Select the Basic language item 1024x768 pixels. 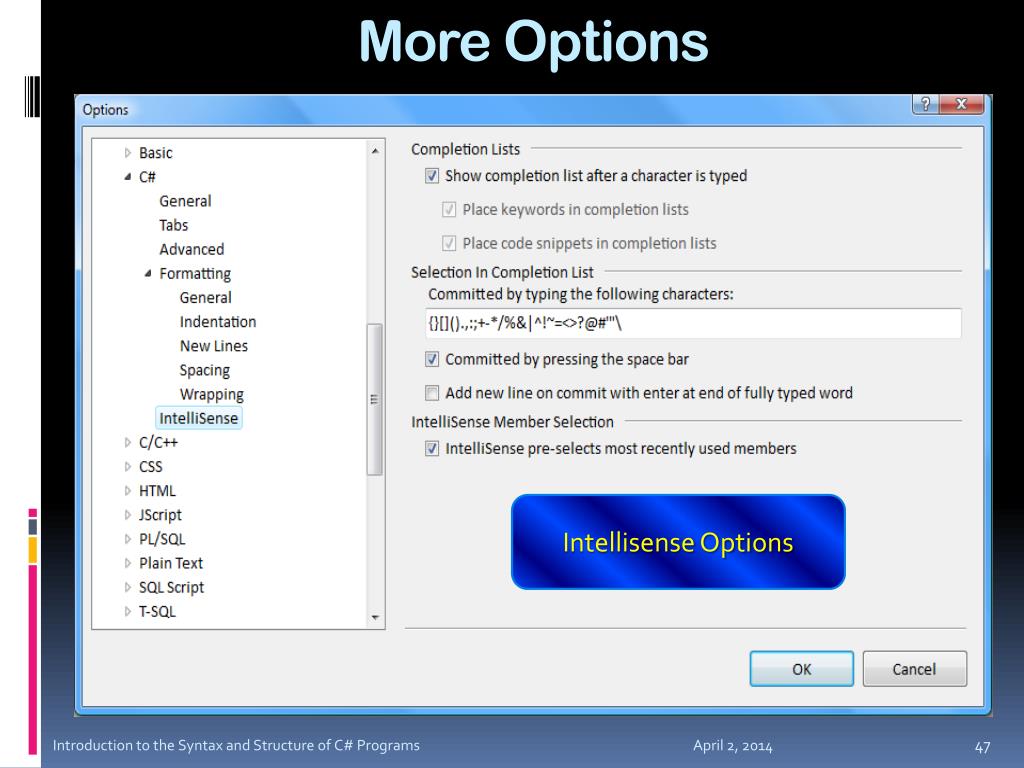point(155,153)
